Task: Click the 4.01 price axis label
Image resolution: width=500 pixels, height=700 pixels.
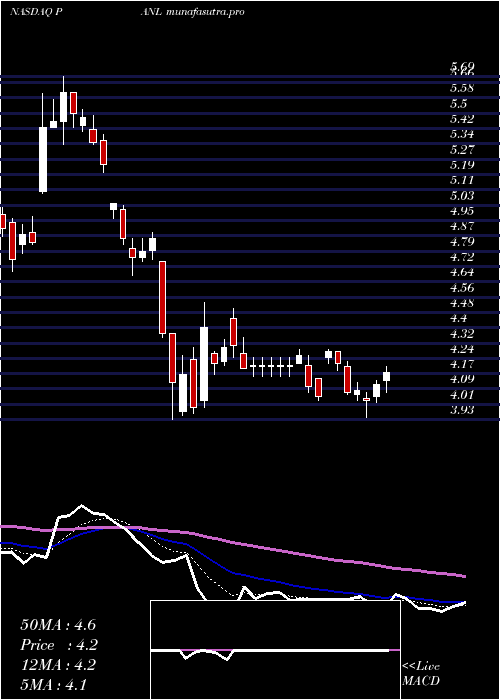Action: [x=462, y=395]
